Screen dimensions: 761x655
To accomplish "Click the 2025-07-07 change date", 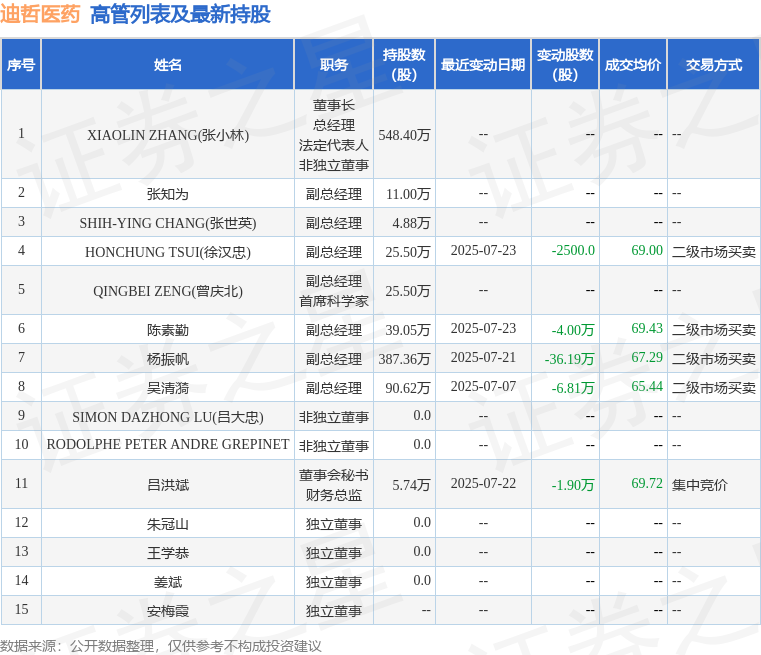I will pos(483,387).
